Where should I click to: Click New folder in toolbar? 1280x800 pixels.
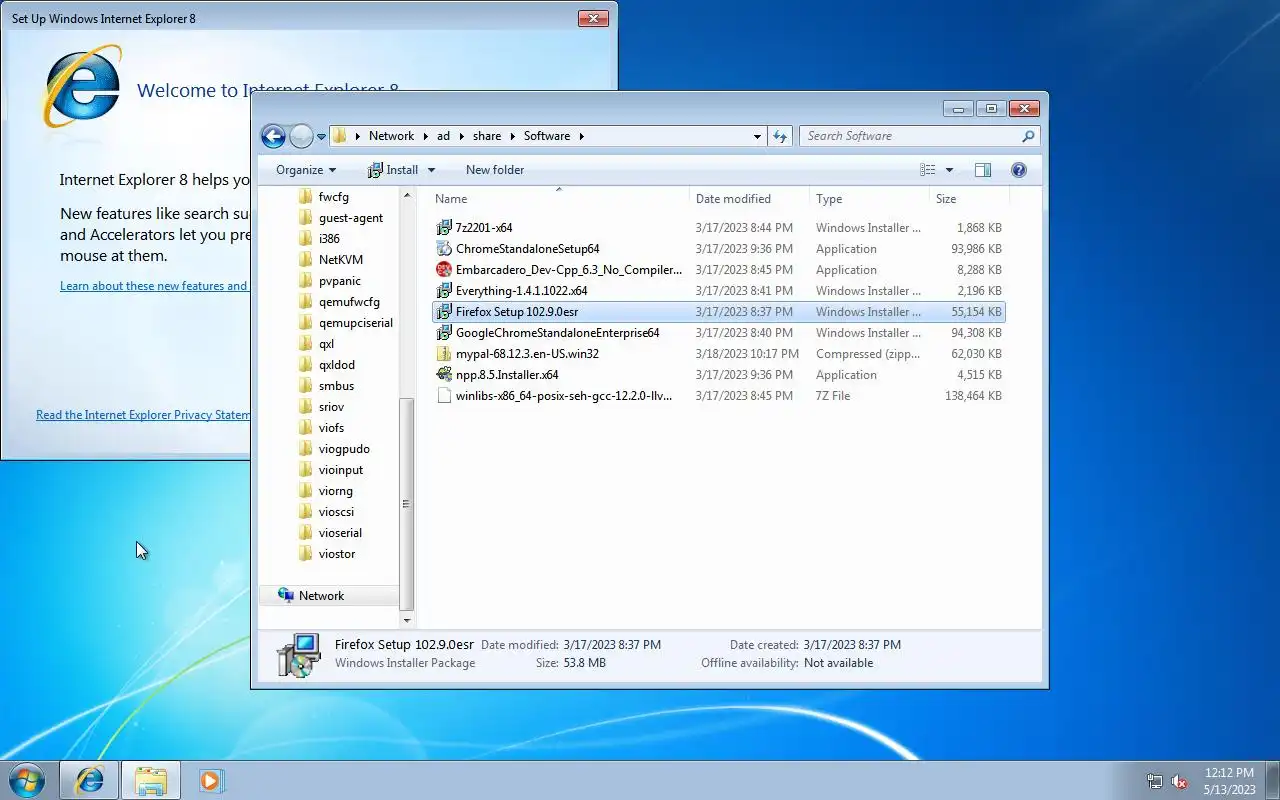point(495,170)
